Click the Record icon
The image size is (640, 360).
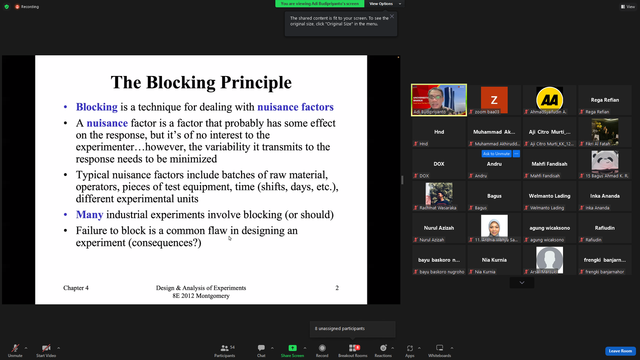(x=322, y=348)
